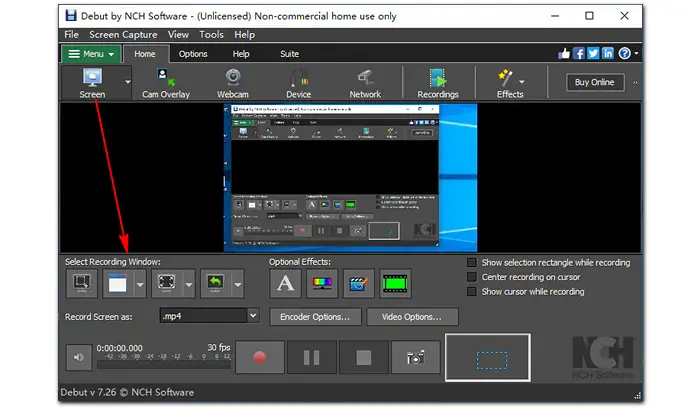Open the View menu
The image size is (700, 407).
click(178, 34)
